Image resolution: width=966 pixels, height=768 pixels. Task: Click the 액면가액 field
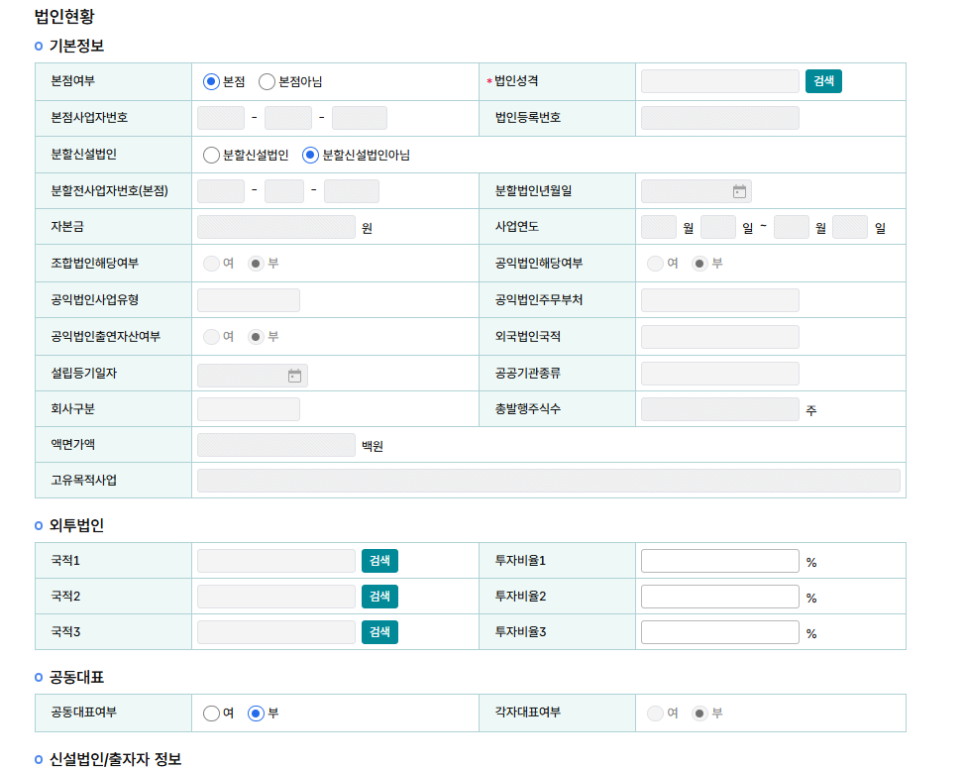[276, 445]
